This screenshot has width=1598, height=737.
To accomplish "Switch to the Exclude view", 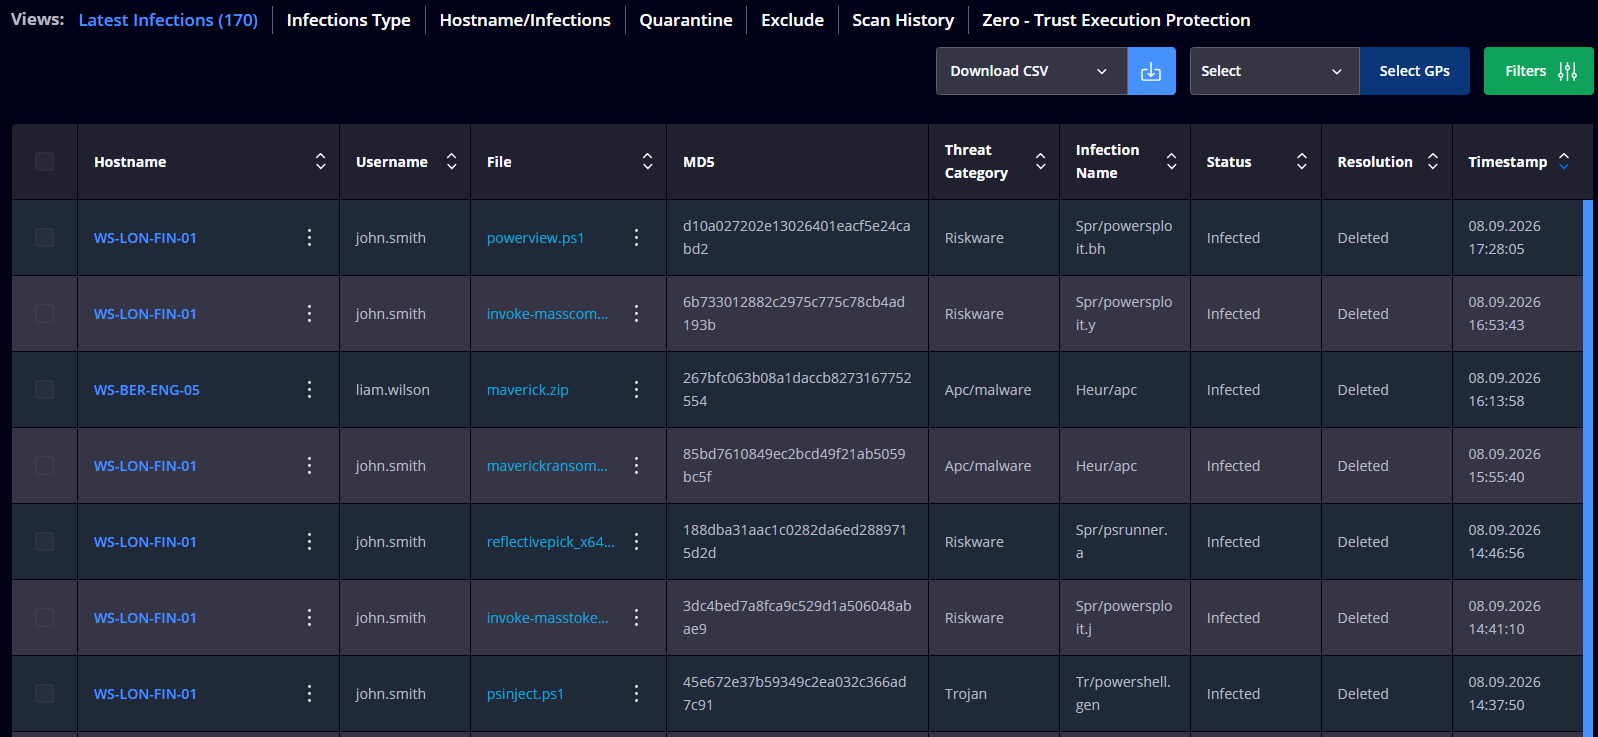I will [792, 20].
